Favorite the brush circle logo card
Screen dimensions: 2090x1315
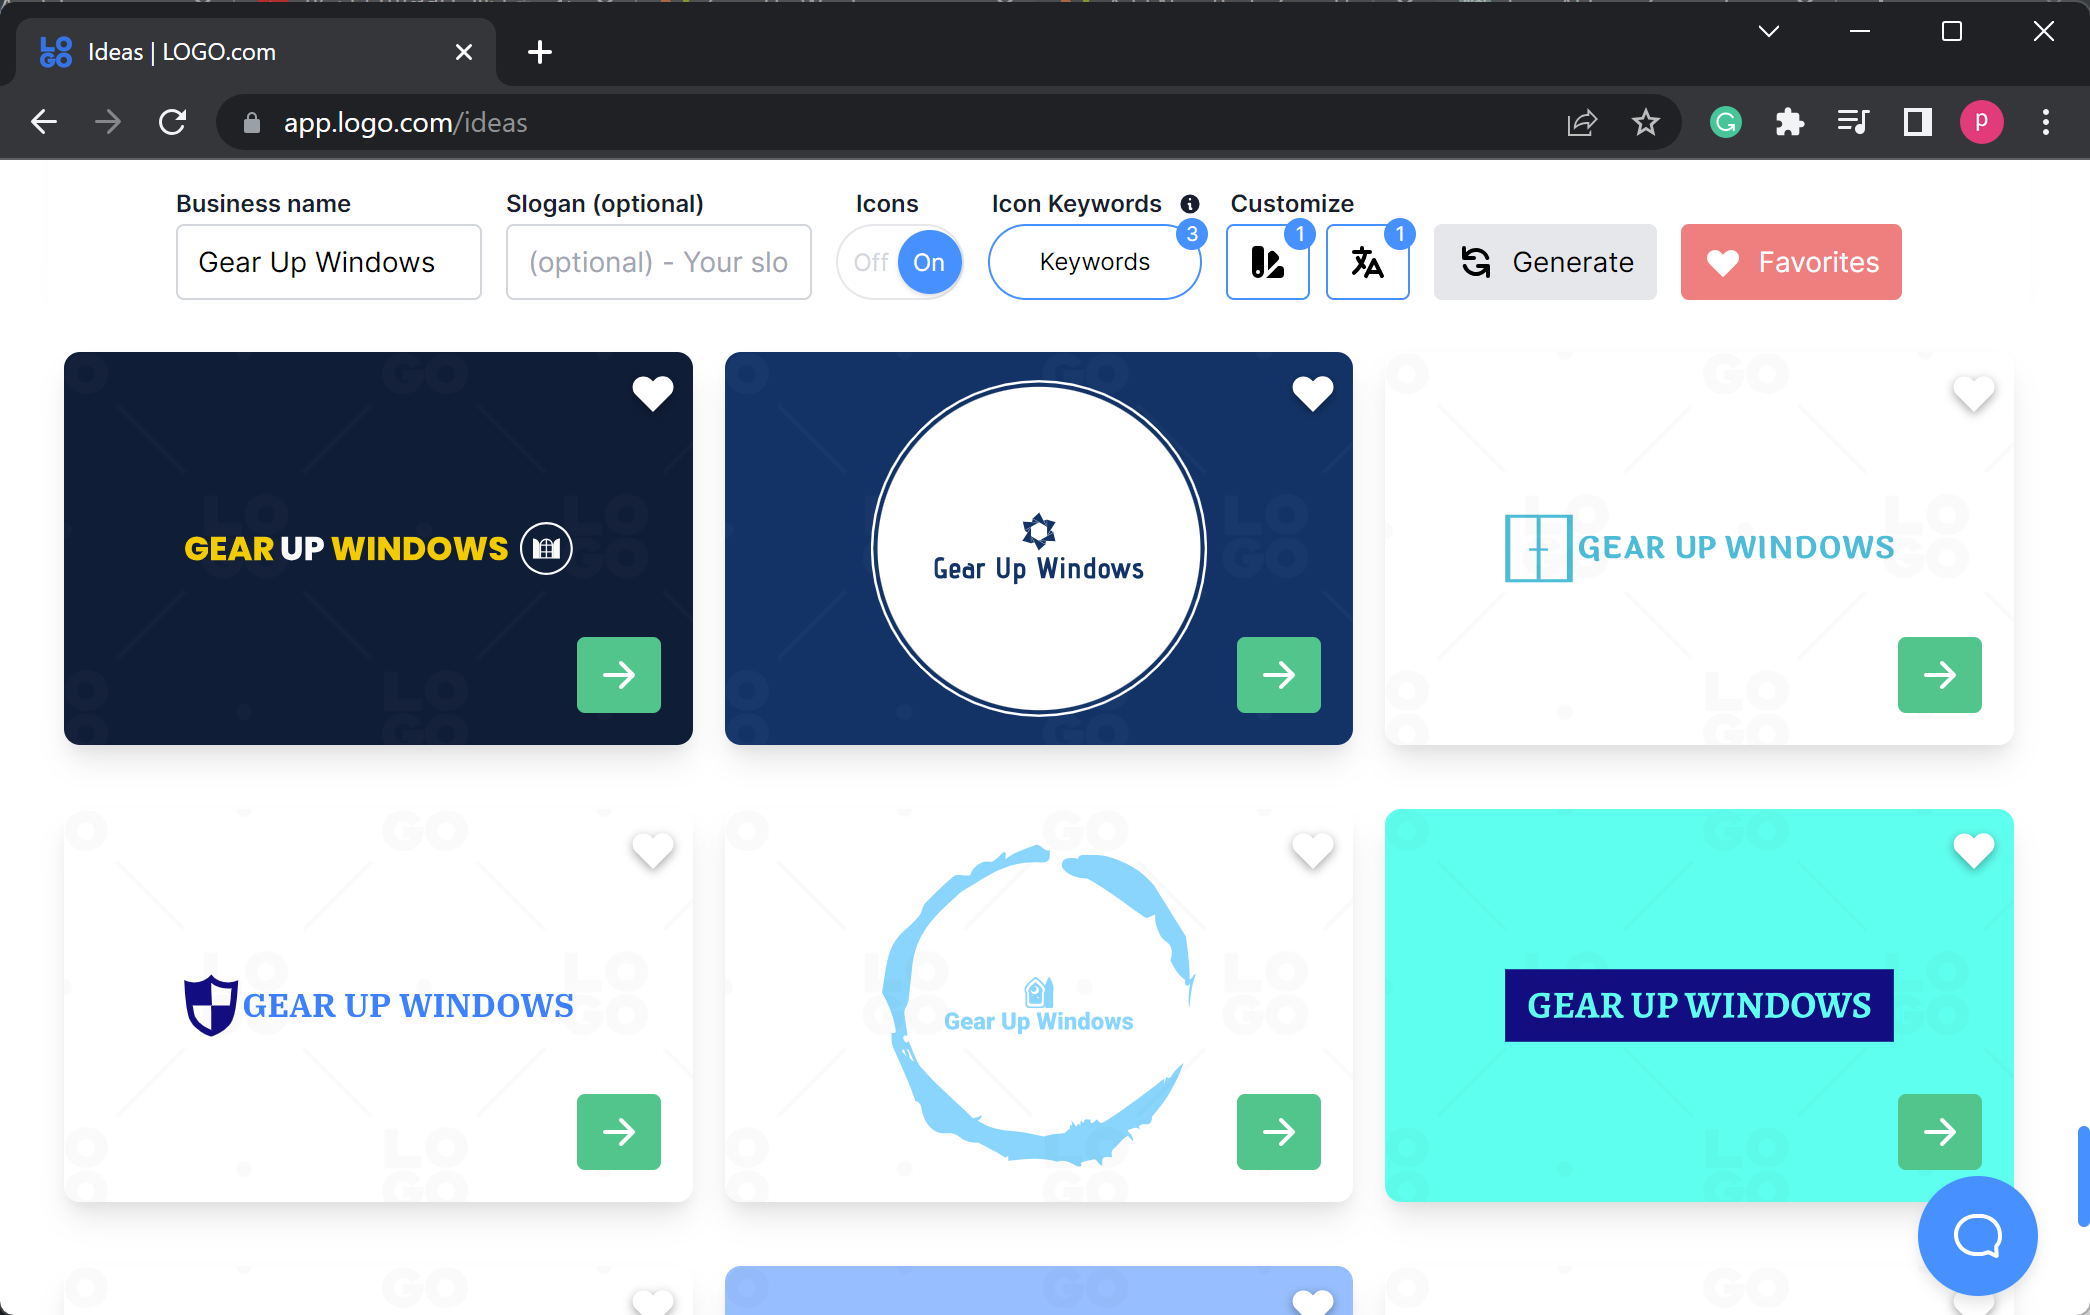pos(1313,850)
